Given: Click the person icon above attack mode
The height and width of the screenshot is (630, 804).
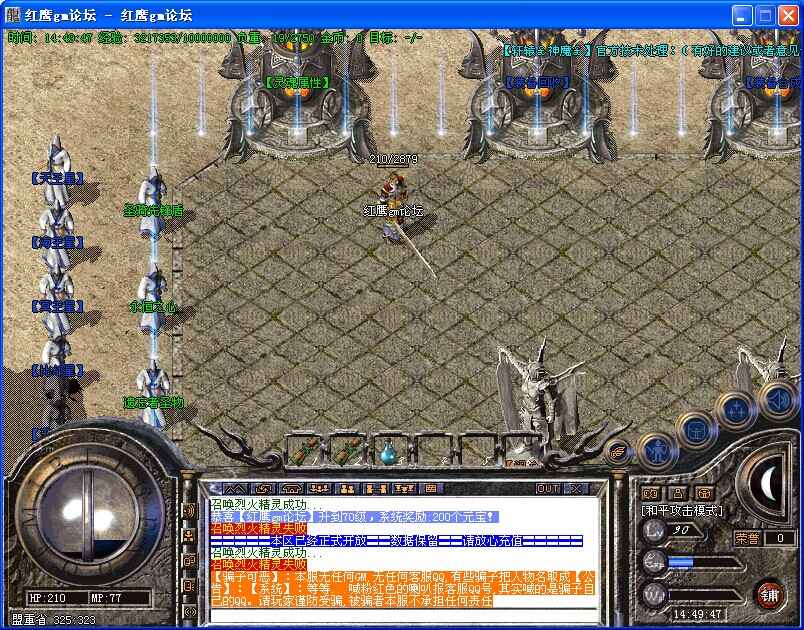Looking at the screenshot, I should (x=678, y=493).
